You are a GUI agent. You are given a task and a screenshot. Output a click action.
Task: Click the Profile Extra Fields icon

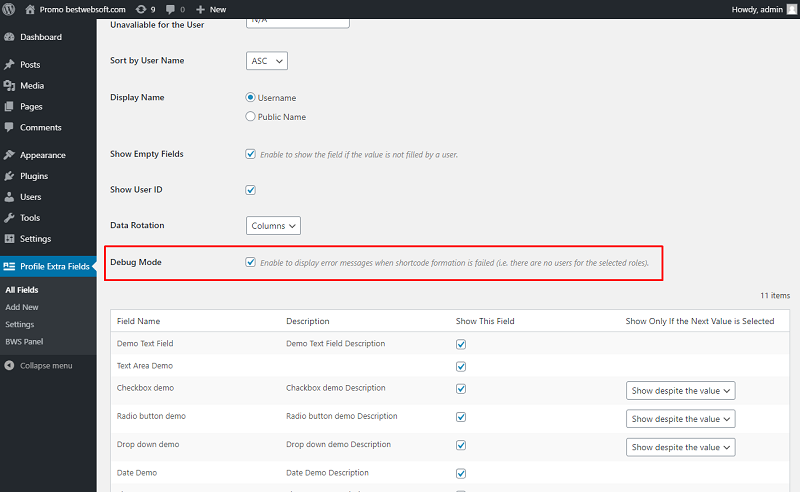coord(9,266)
